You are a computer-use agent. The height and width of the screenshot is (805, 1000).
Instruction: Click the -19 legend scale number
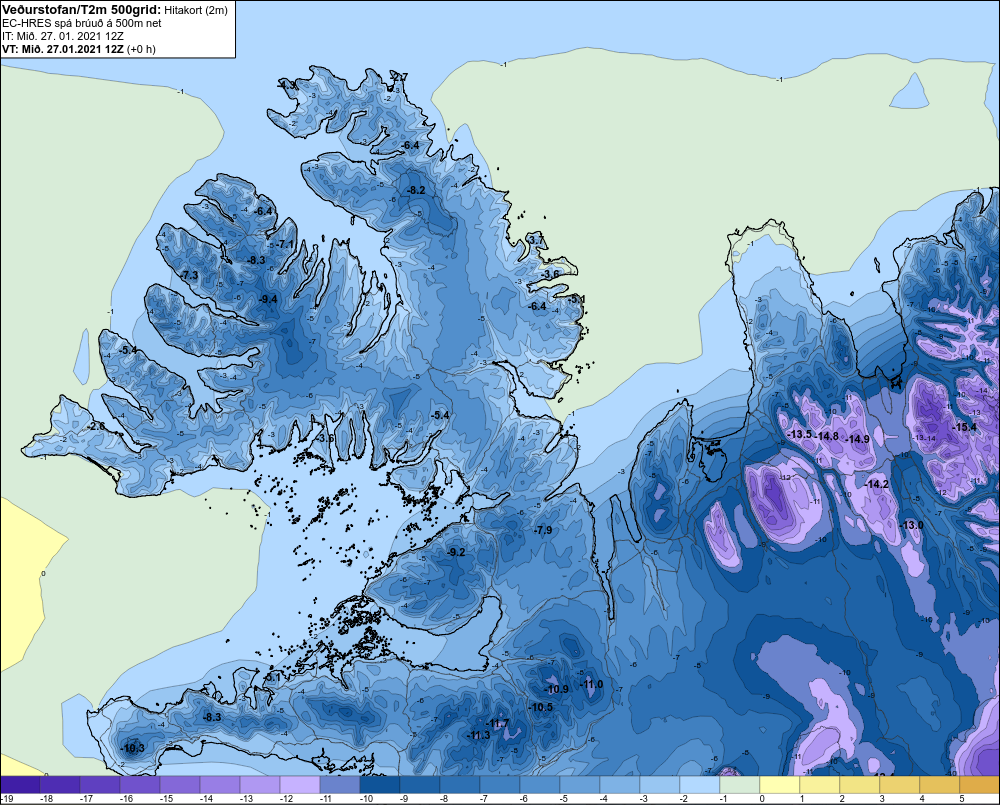click(8, 799)
